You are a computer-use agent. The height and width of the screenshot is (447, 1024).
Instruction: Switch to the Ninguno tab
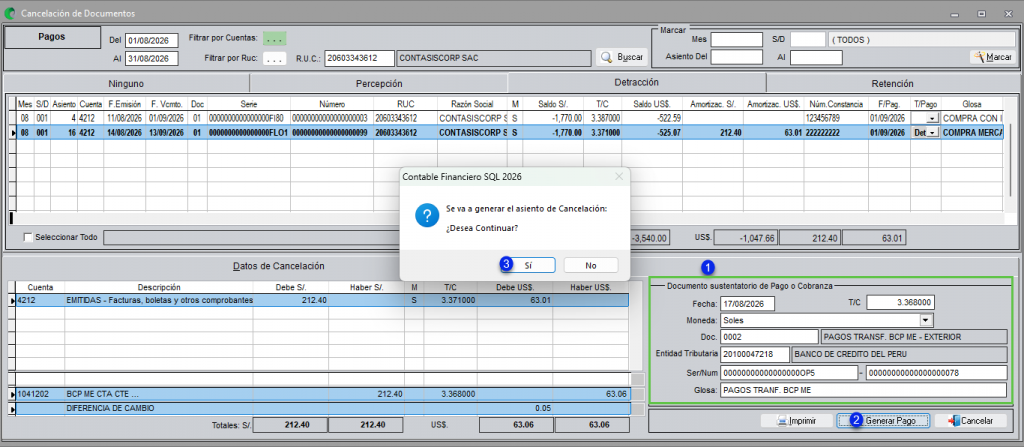(x=127, y=84)
